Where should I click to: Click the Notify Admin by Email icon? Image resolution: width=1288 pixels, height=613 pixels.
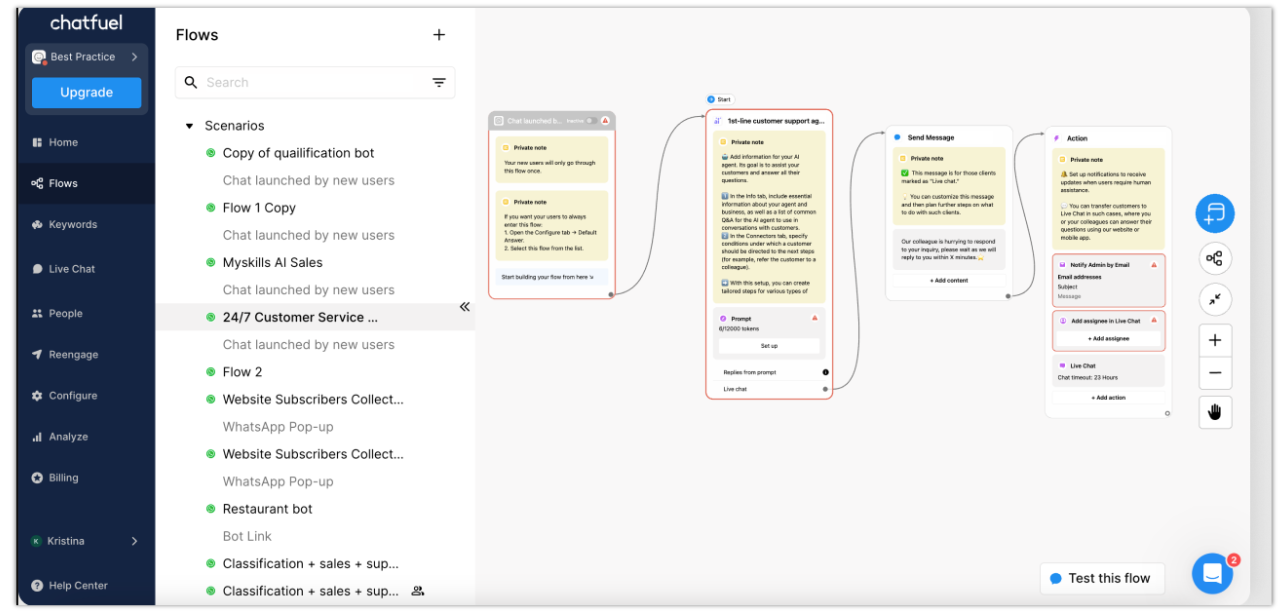coord(1062,265)
